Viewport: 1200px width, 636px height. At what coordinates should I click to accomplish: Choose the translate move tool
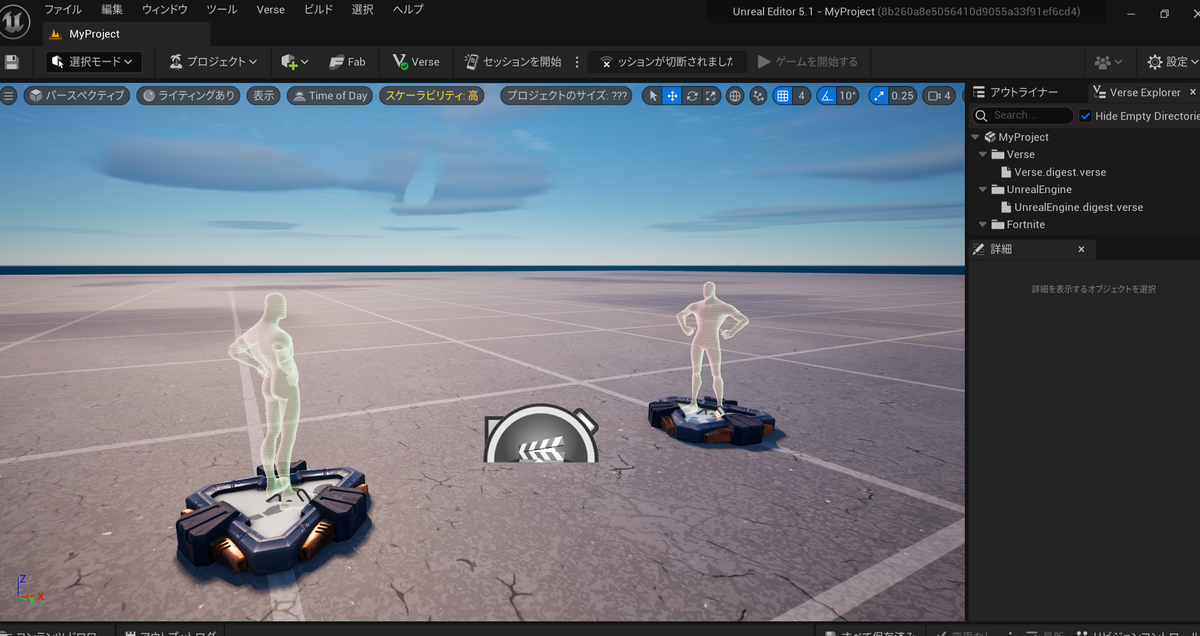coord(672,96)
